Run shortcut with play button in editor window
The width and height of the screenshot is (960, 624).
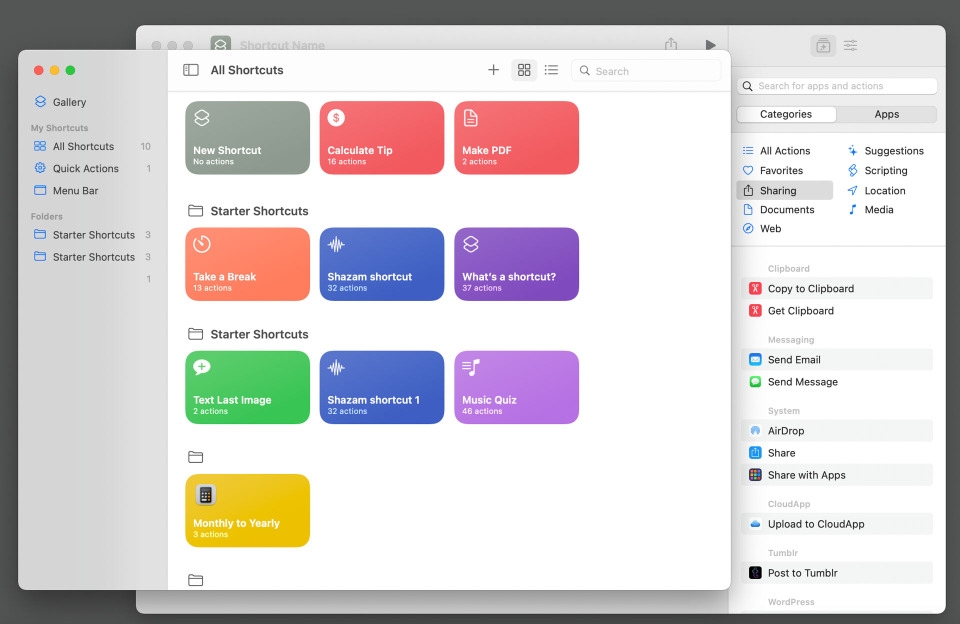coord(710,45)
